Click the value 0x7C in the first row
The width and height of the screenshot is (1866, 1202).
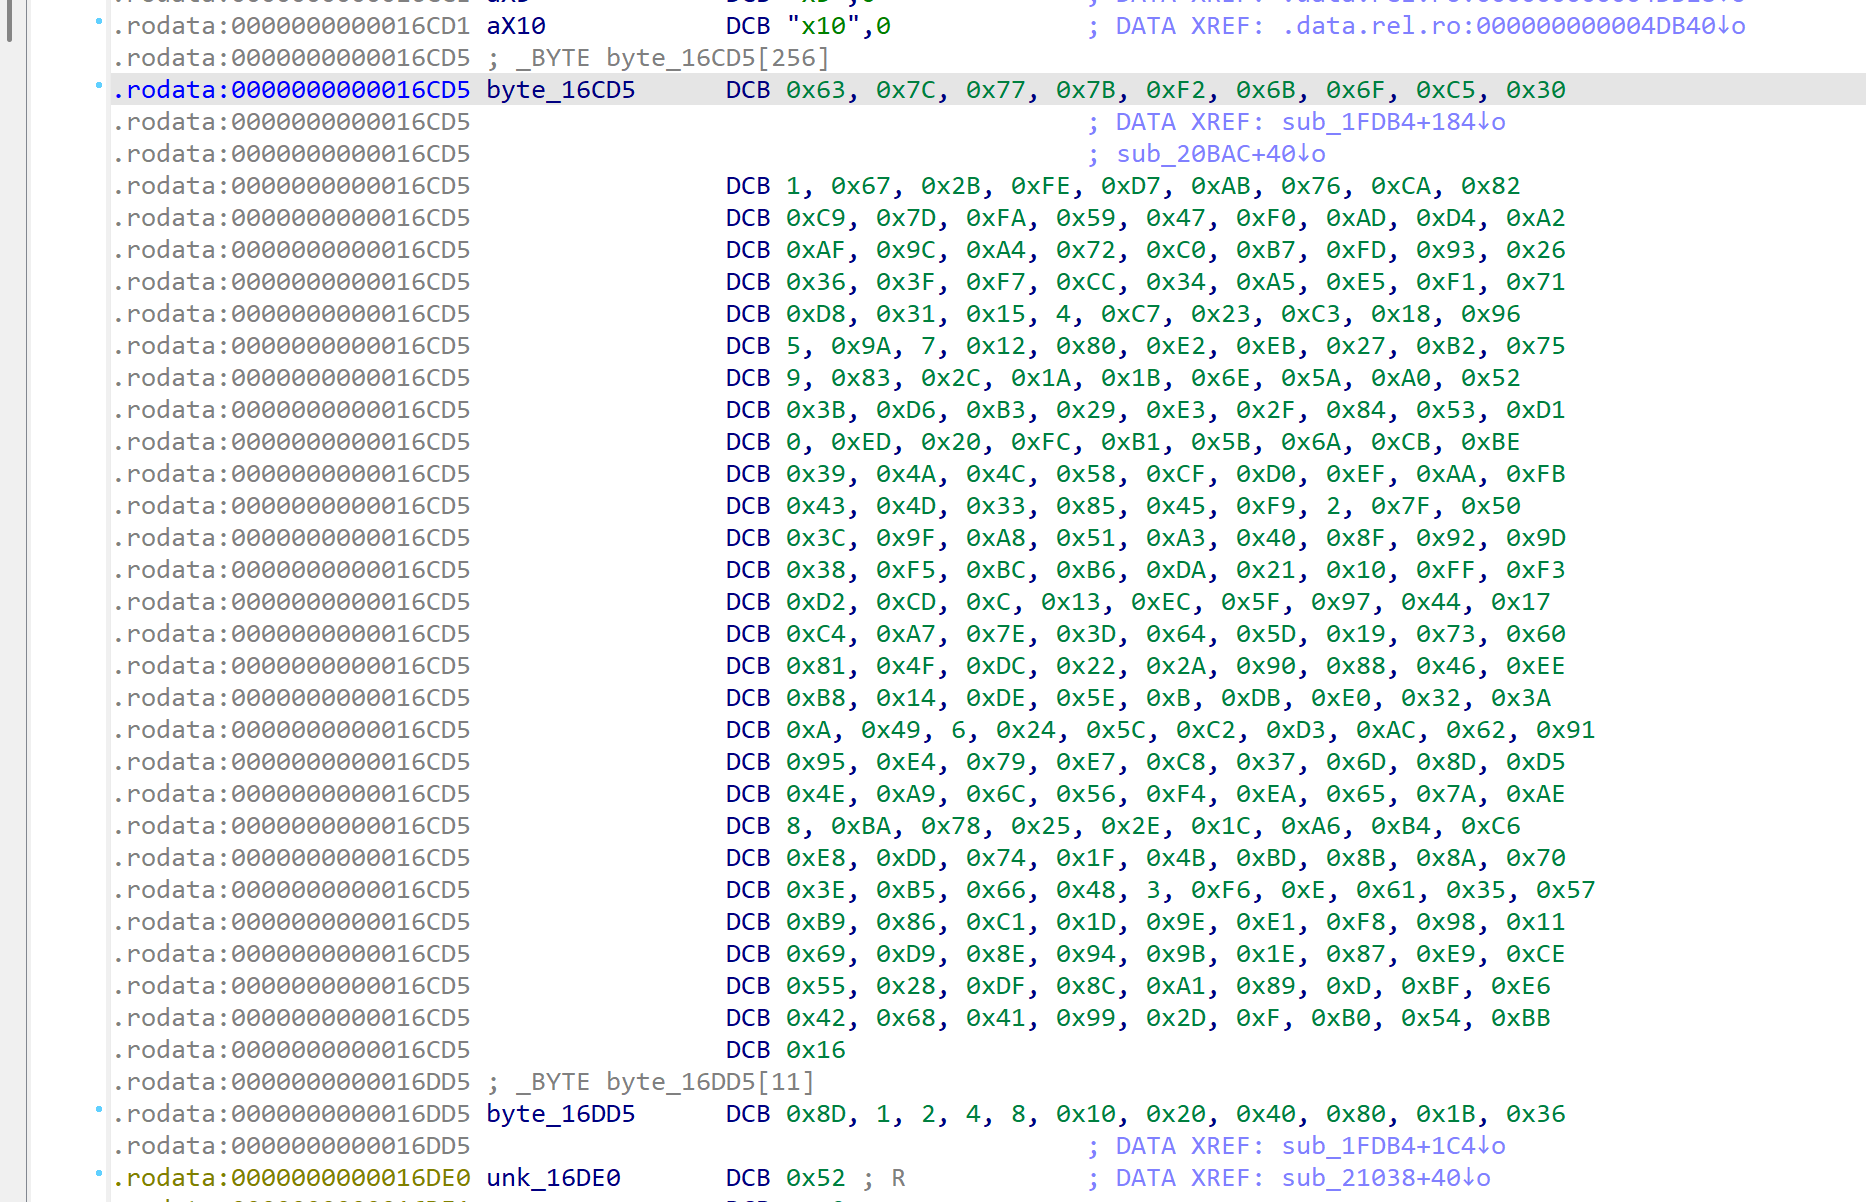tap(906, 90)
